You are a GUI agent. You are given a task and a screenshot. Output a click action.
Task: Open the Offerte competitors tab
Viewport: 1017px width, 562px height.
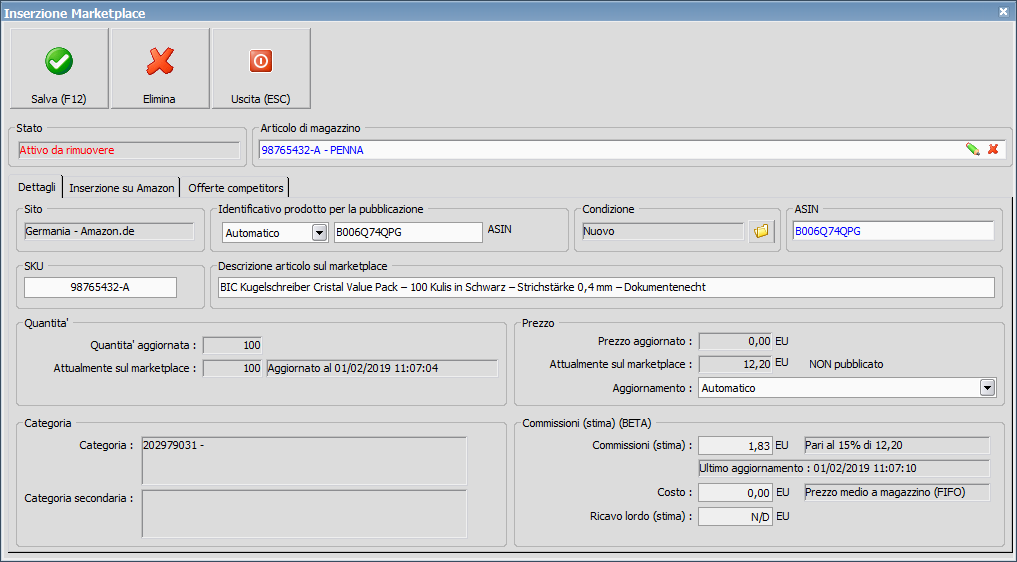click(x=235, y=188)
